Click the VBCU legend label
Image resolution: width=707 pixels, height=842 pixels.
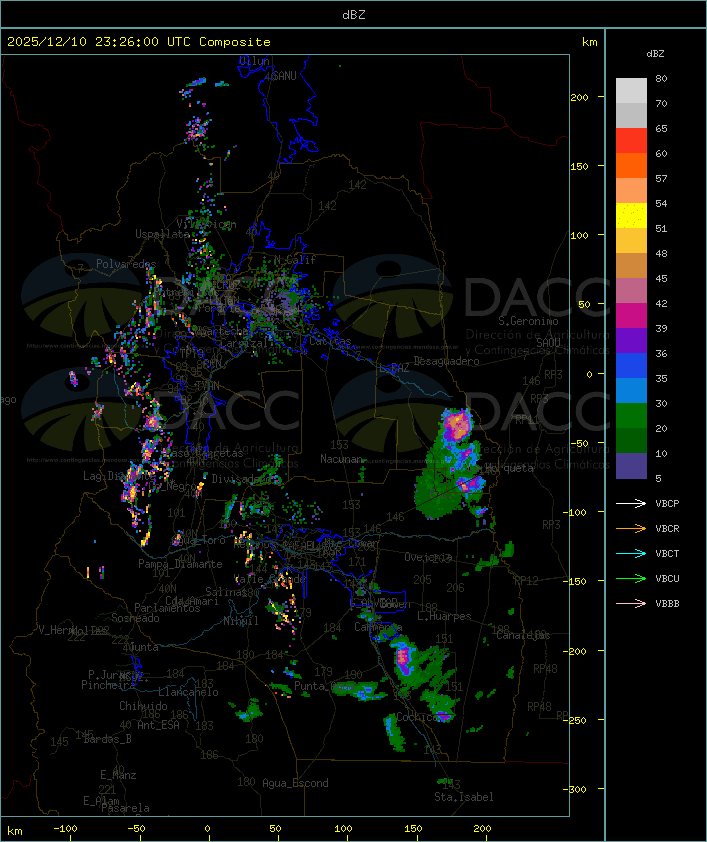(667, 578)
